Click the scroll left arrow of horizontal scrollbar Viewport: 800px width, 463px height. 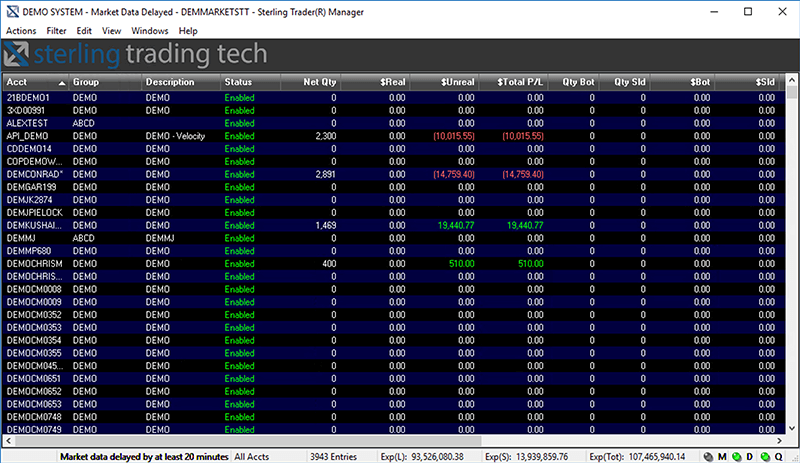tap(9, 441)
